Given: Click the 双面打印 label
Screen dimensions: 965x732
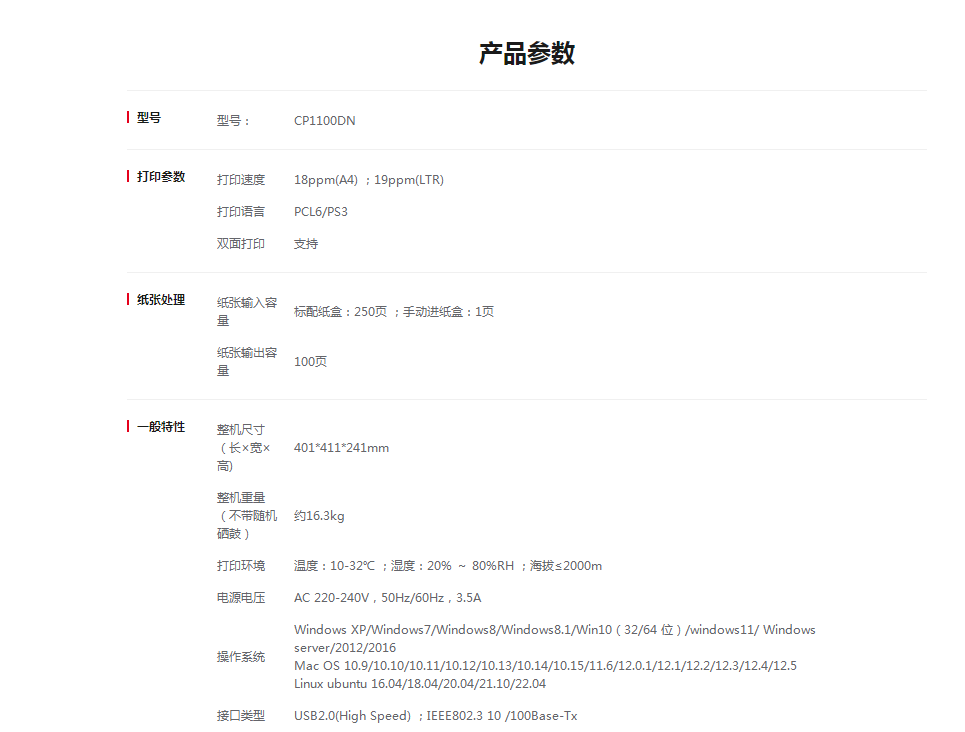Looking at the screenshot, I should tap(241, 244).
